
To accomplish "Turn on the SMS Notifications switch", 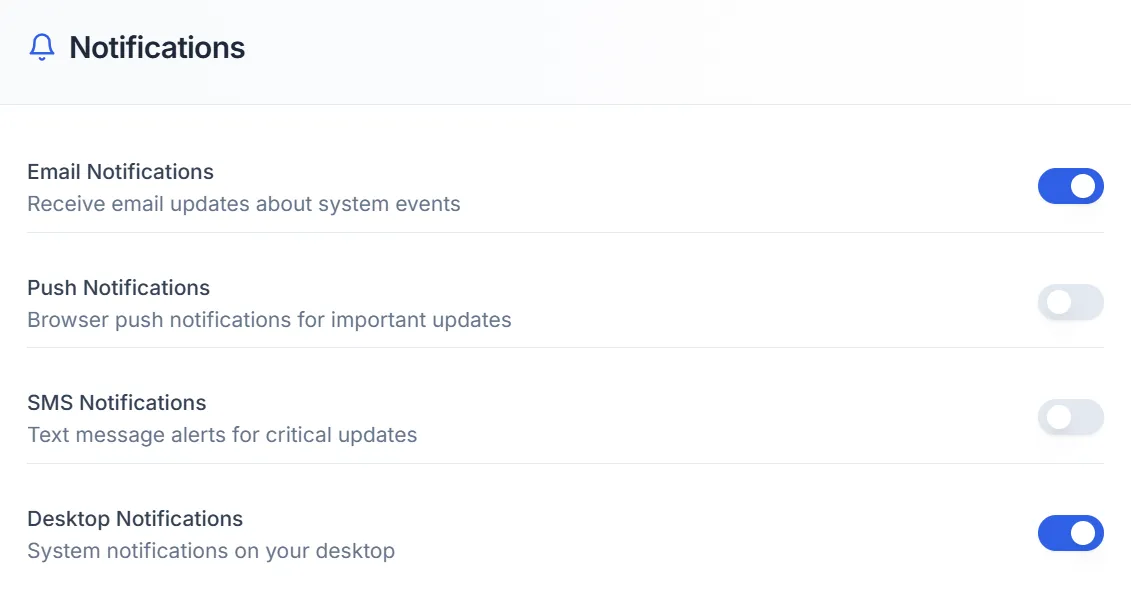I will (1070, 418).
